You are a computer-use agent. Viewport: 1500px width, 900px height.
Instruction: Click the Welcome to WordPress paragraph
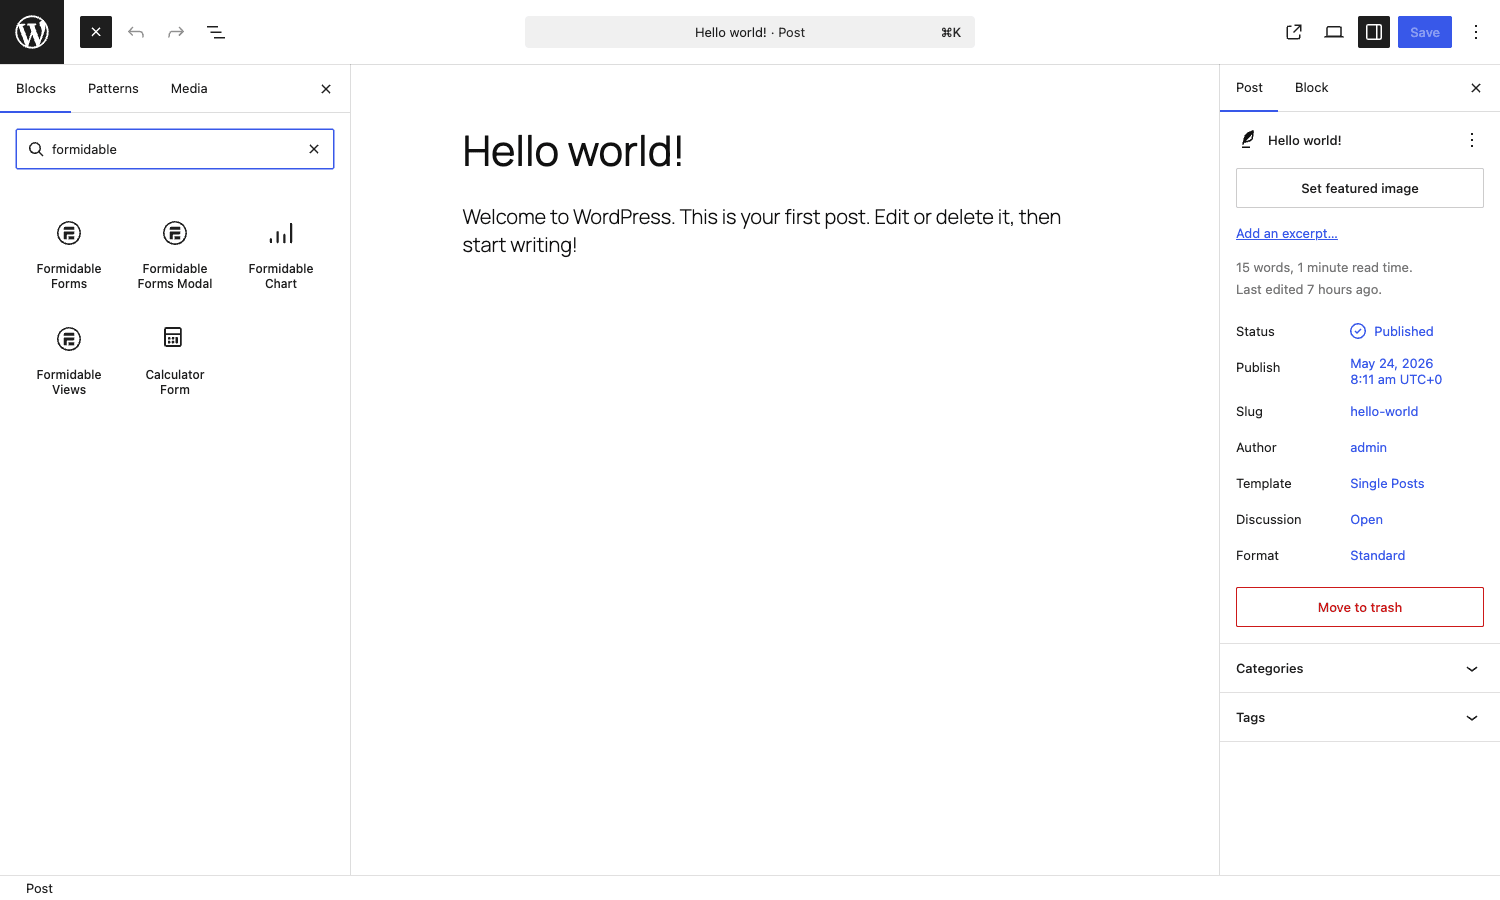(x=762, y=231)
